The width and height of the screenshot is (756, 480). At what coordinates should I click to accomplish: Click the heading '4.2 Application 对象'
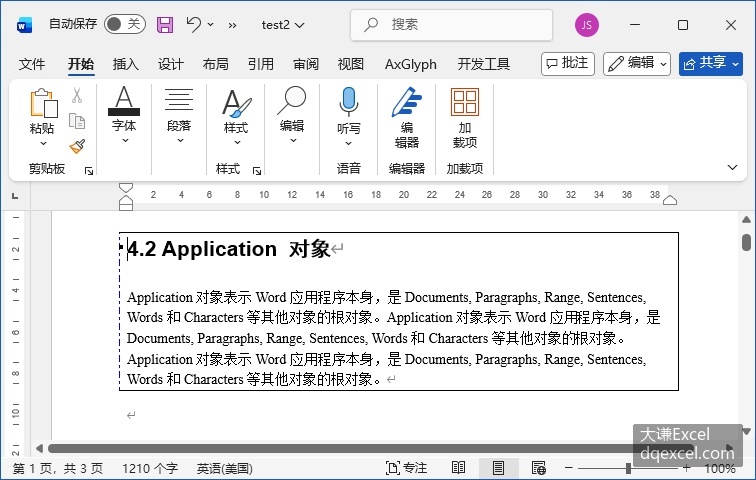228,249
